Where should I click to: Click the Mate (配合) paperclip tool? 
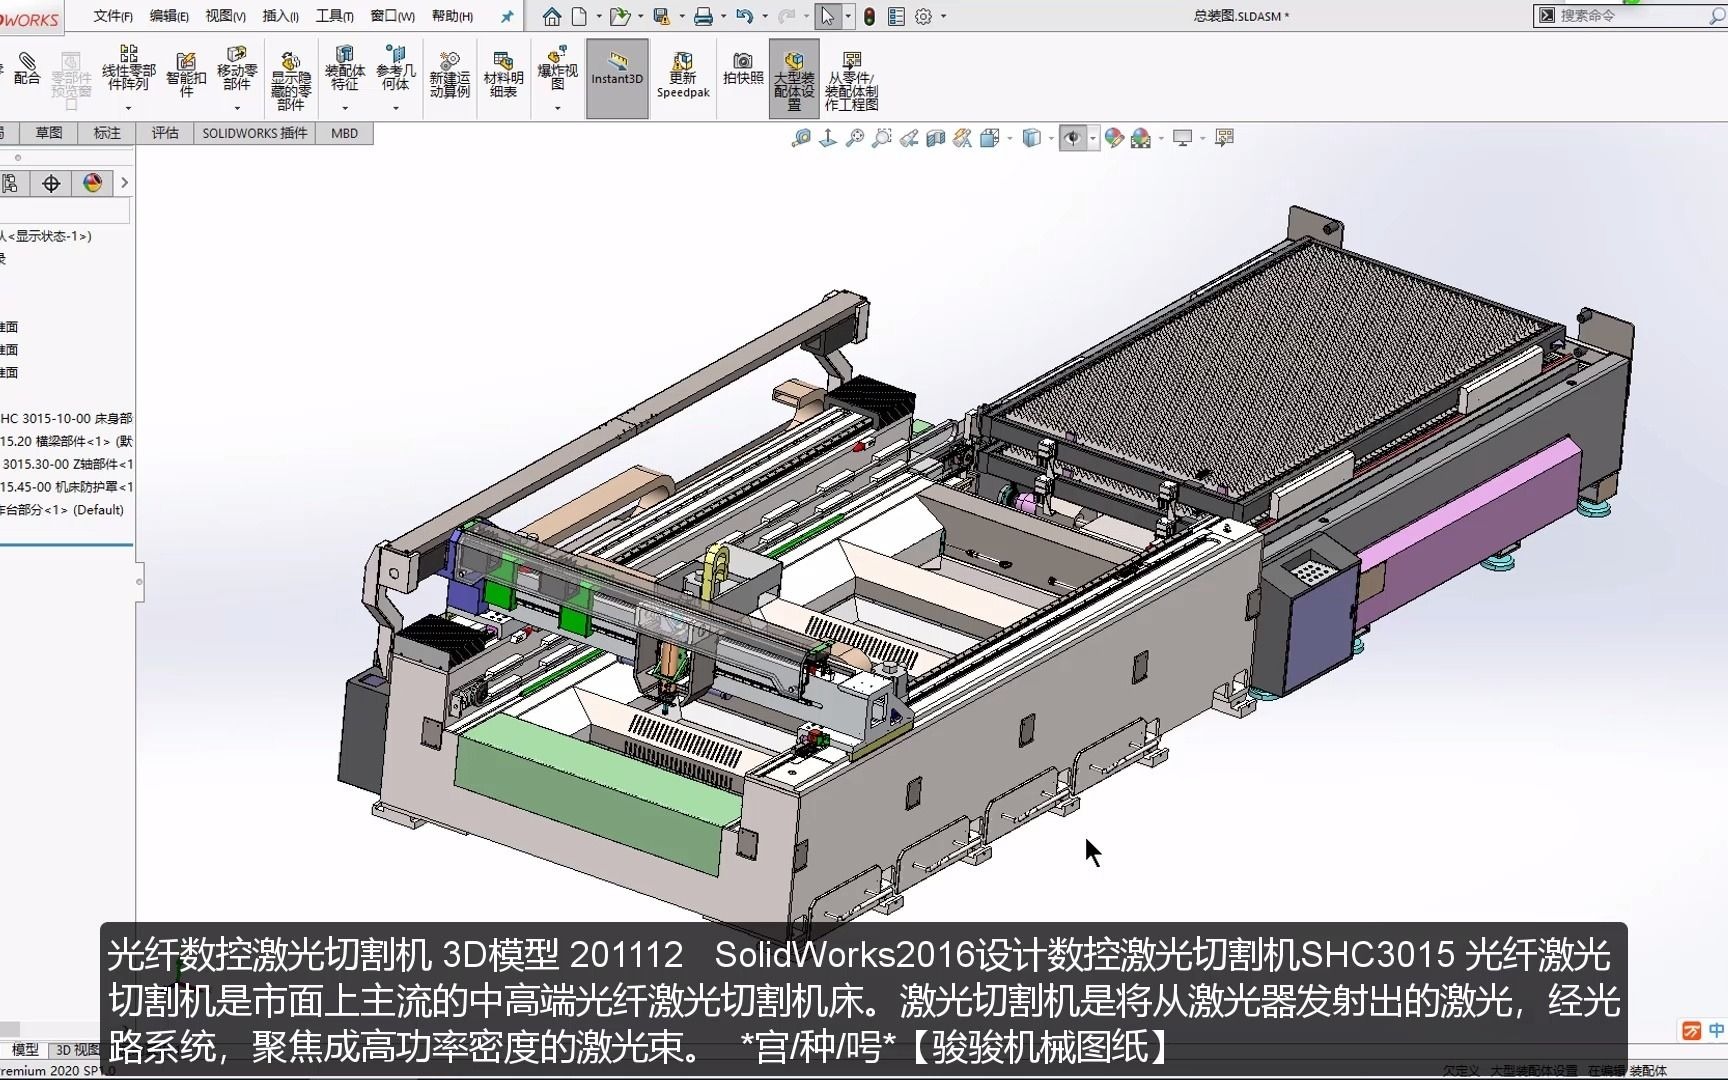[x=27, y=69]
